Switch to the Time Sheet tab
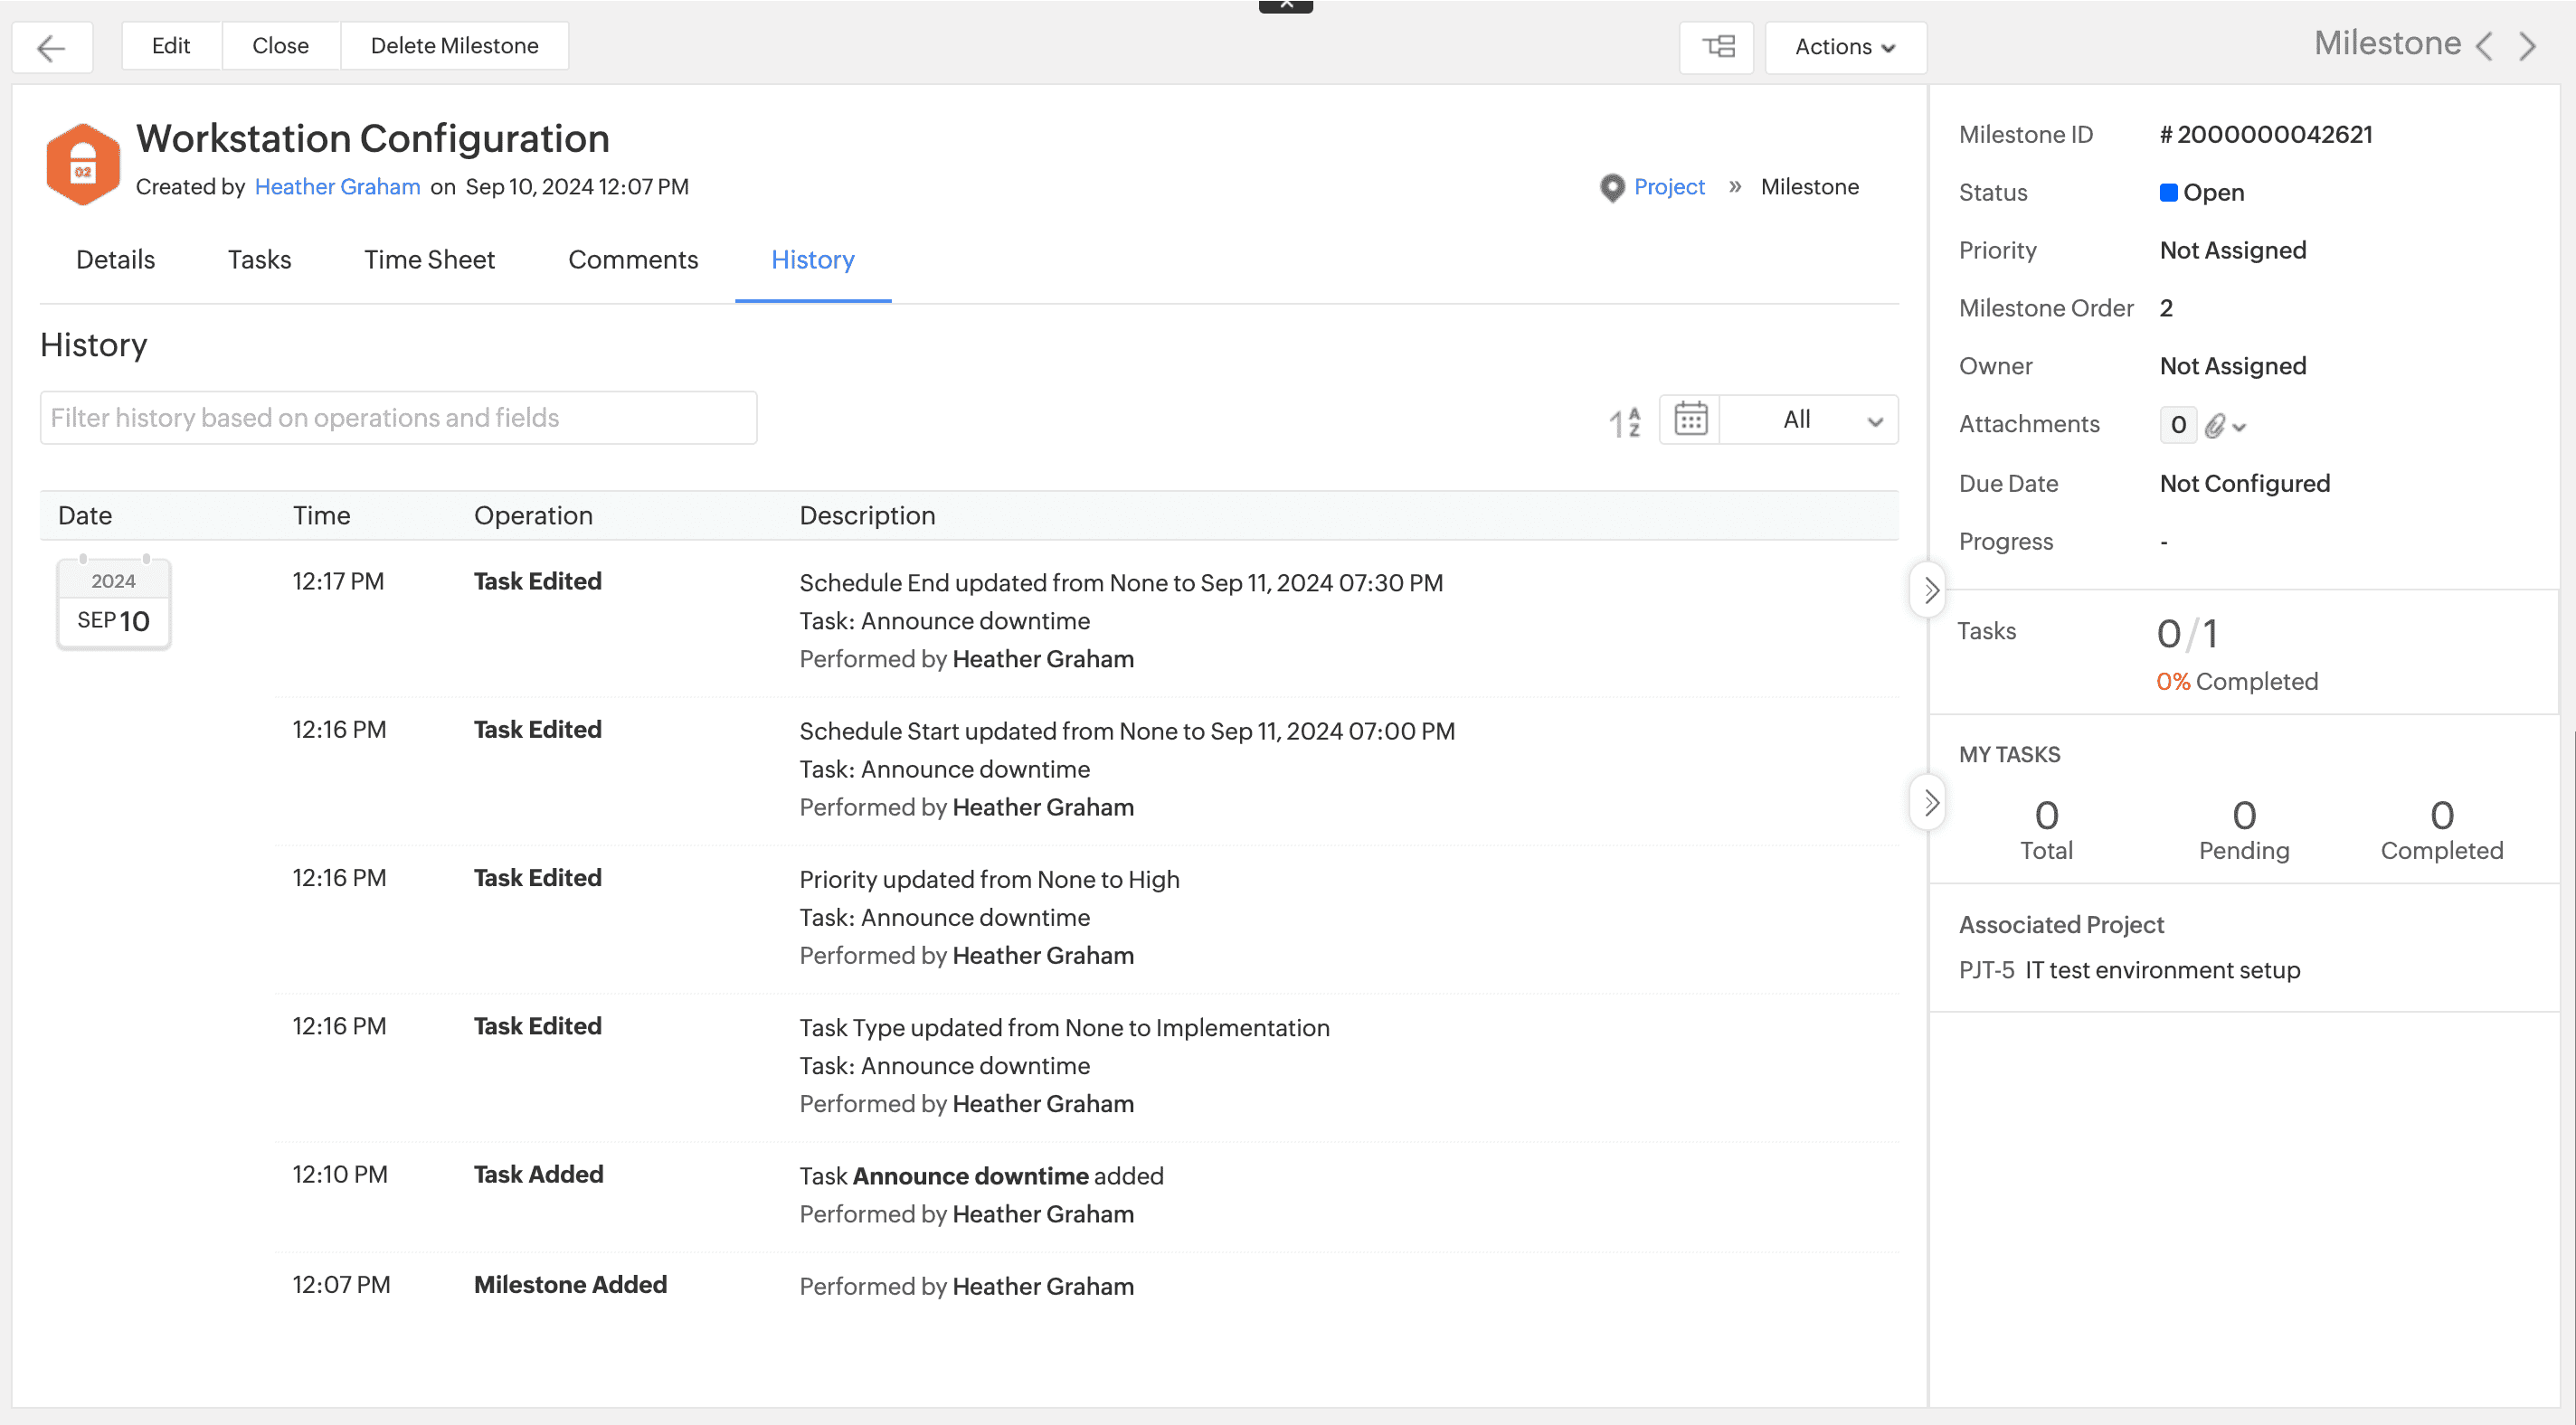This screenshot has width=2576, height=1425. (429, 260)
